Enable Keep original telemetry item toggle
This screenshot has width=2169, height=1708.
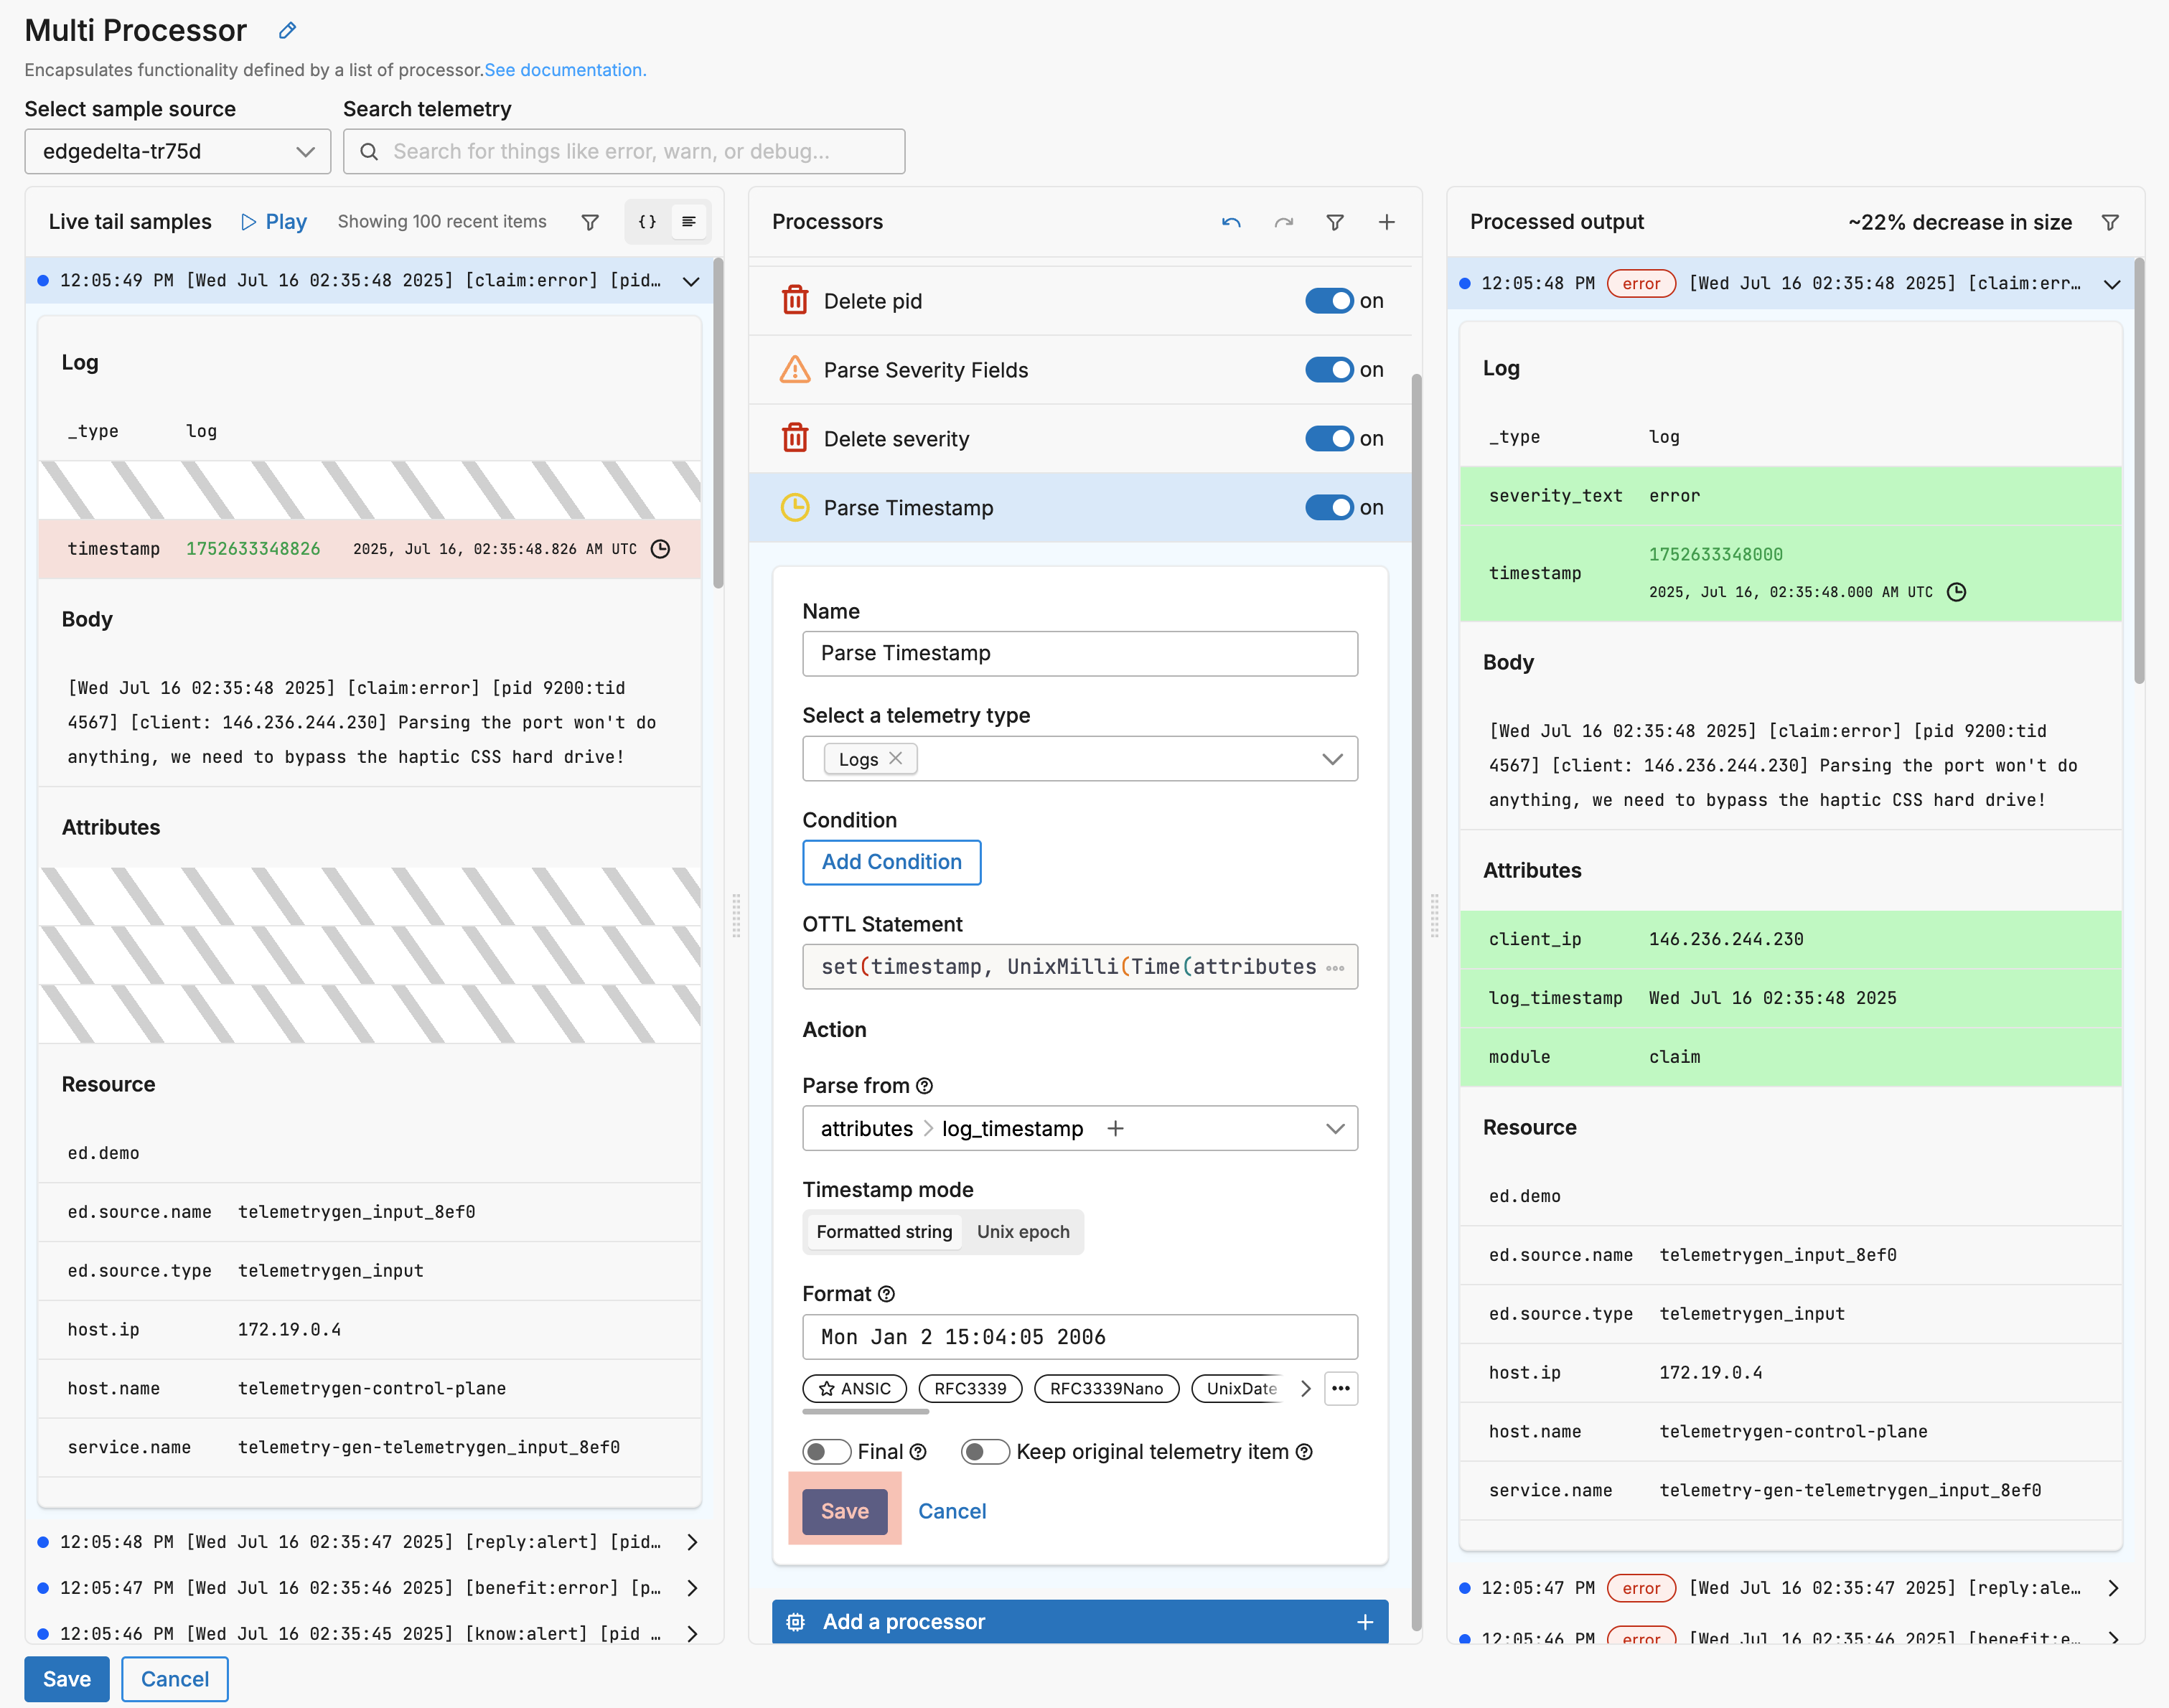click(x=985, y=1452)
